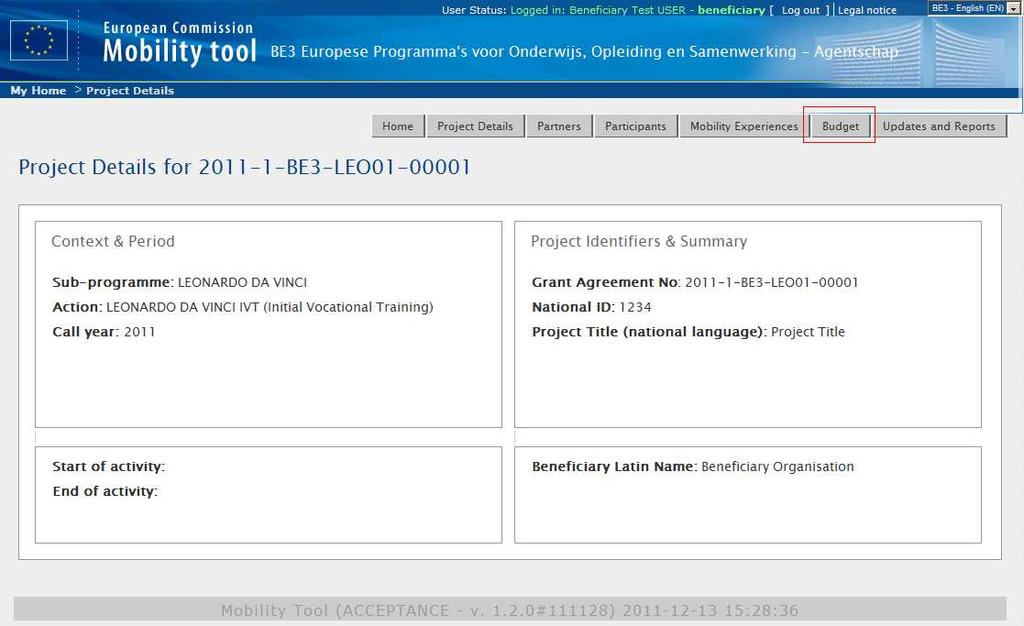Click the Project Title value
The image size is (1024, 626).
coord(808,332)
